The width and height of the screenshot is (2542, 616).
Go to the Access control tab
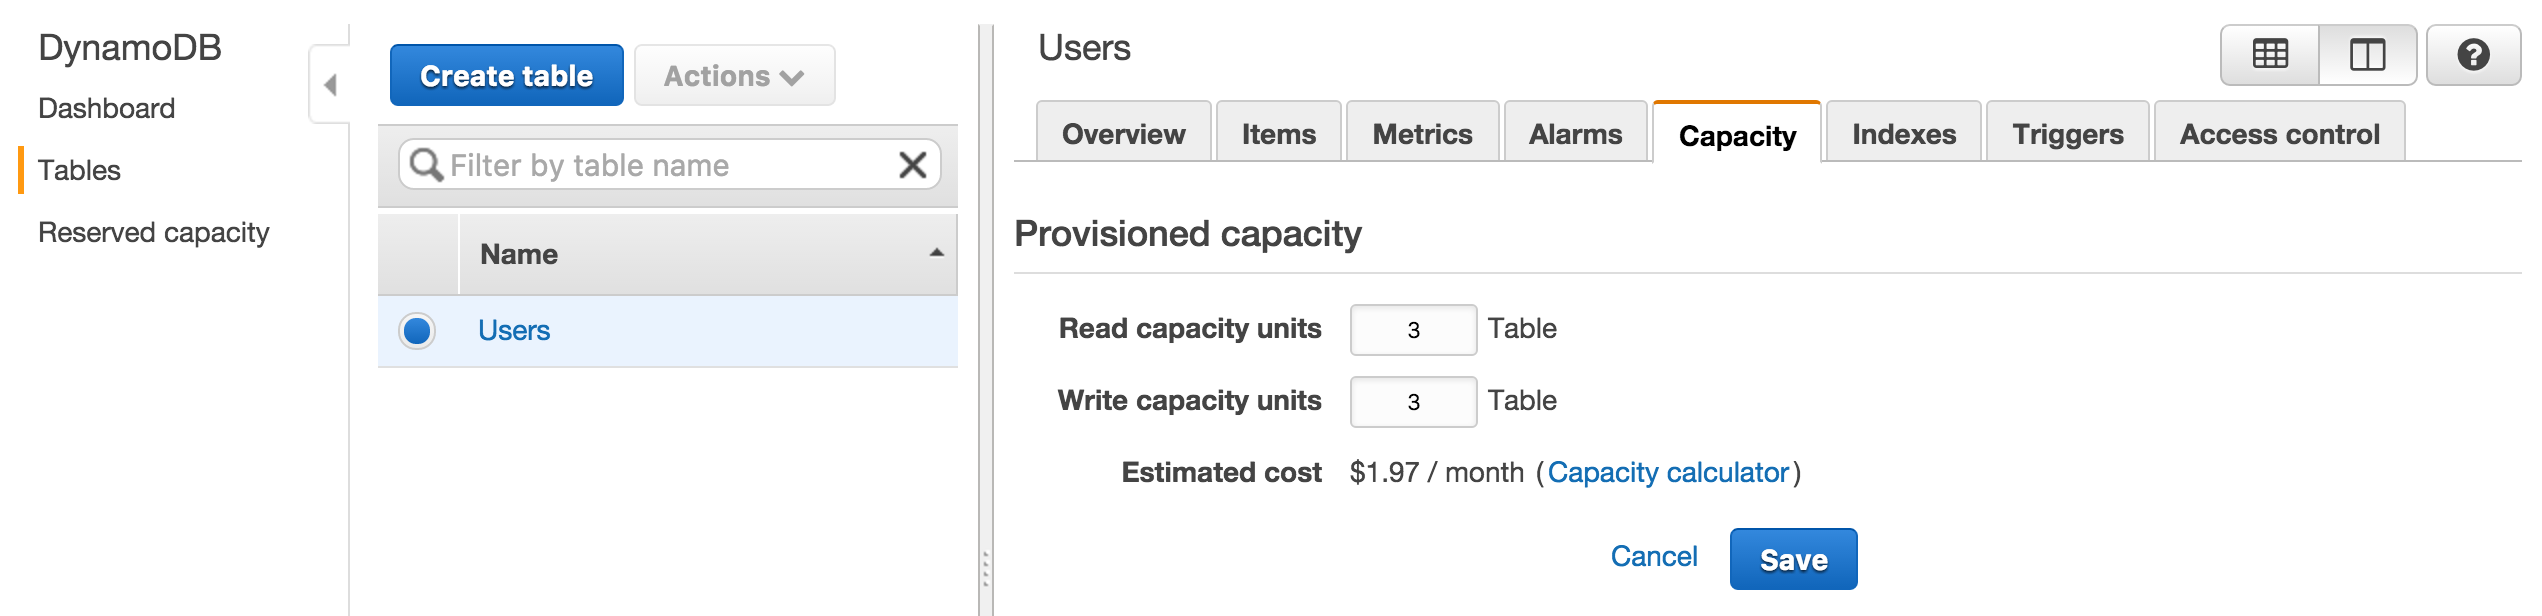(2279, 134)
